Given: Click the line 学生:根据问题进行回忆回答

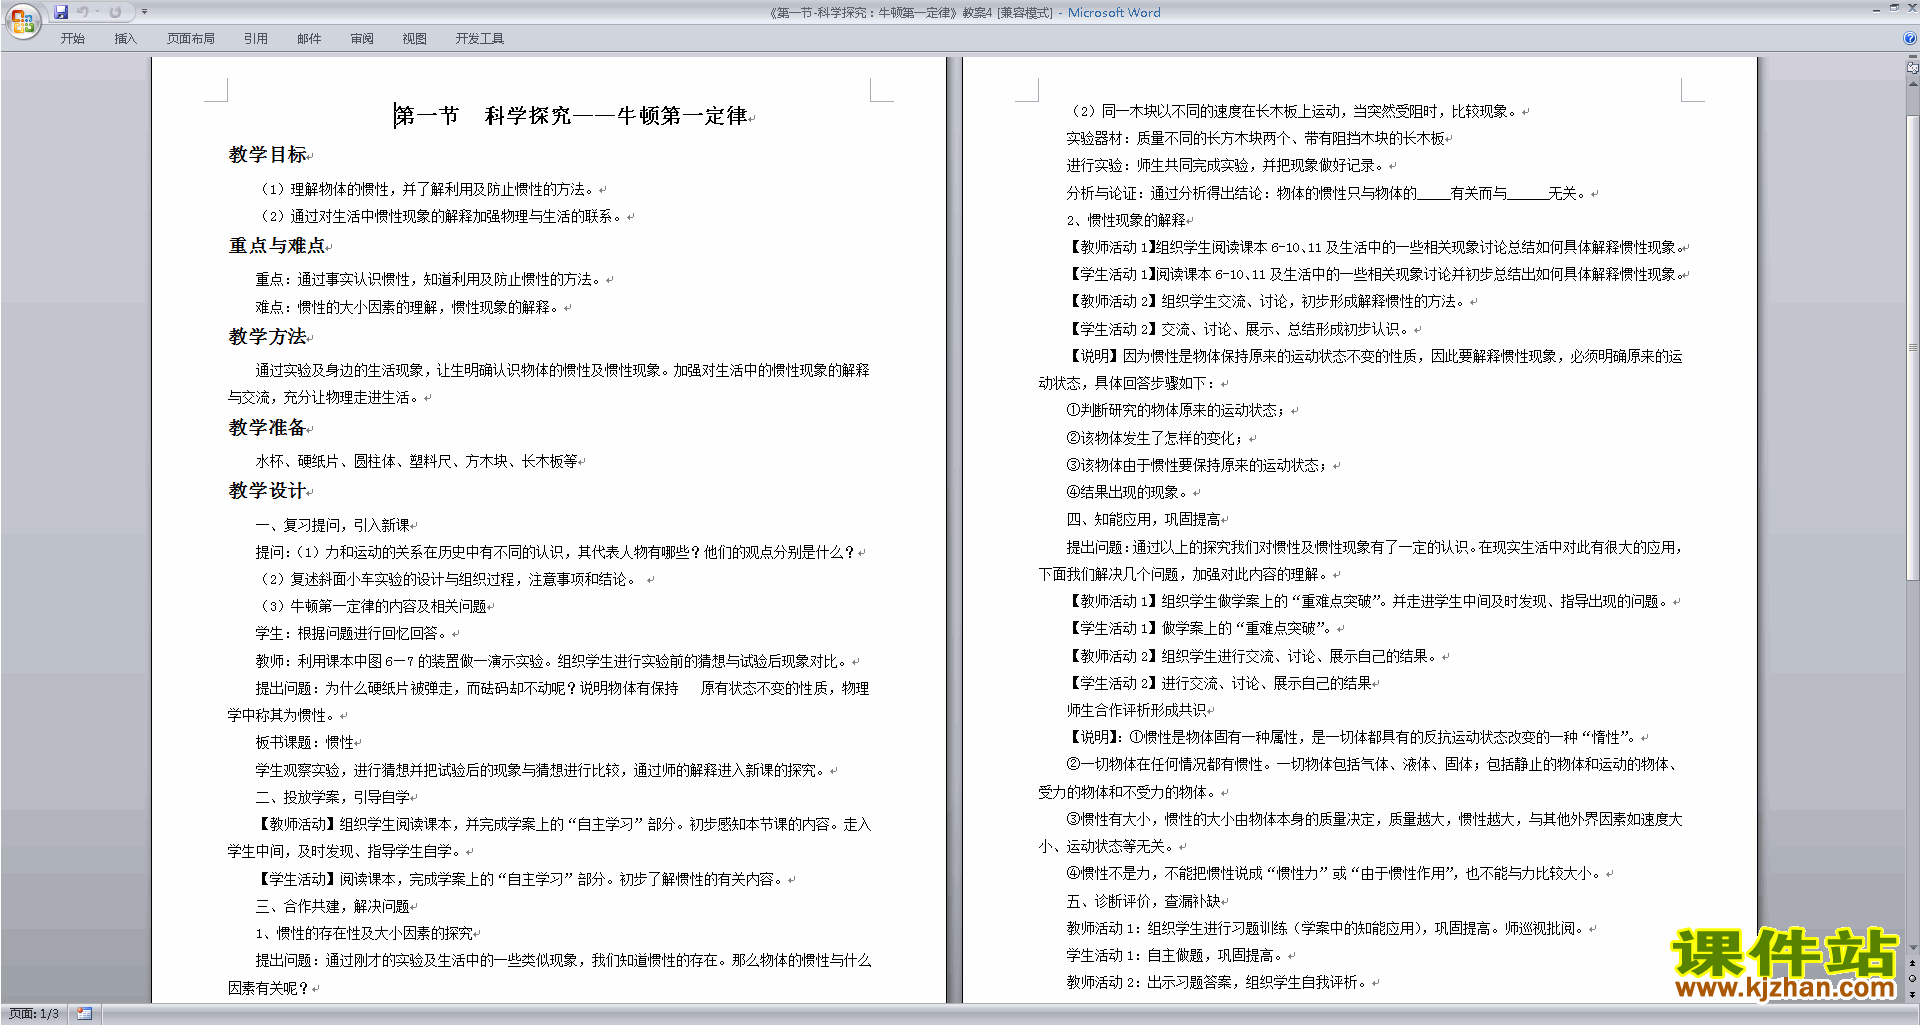Looking at the screenshot, I should (x=354, y=634).
